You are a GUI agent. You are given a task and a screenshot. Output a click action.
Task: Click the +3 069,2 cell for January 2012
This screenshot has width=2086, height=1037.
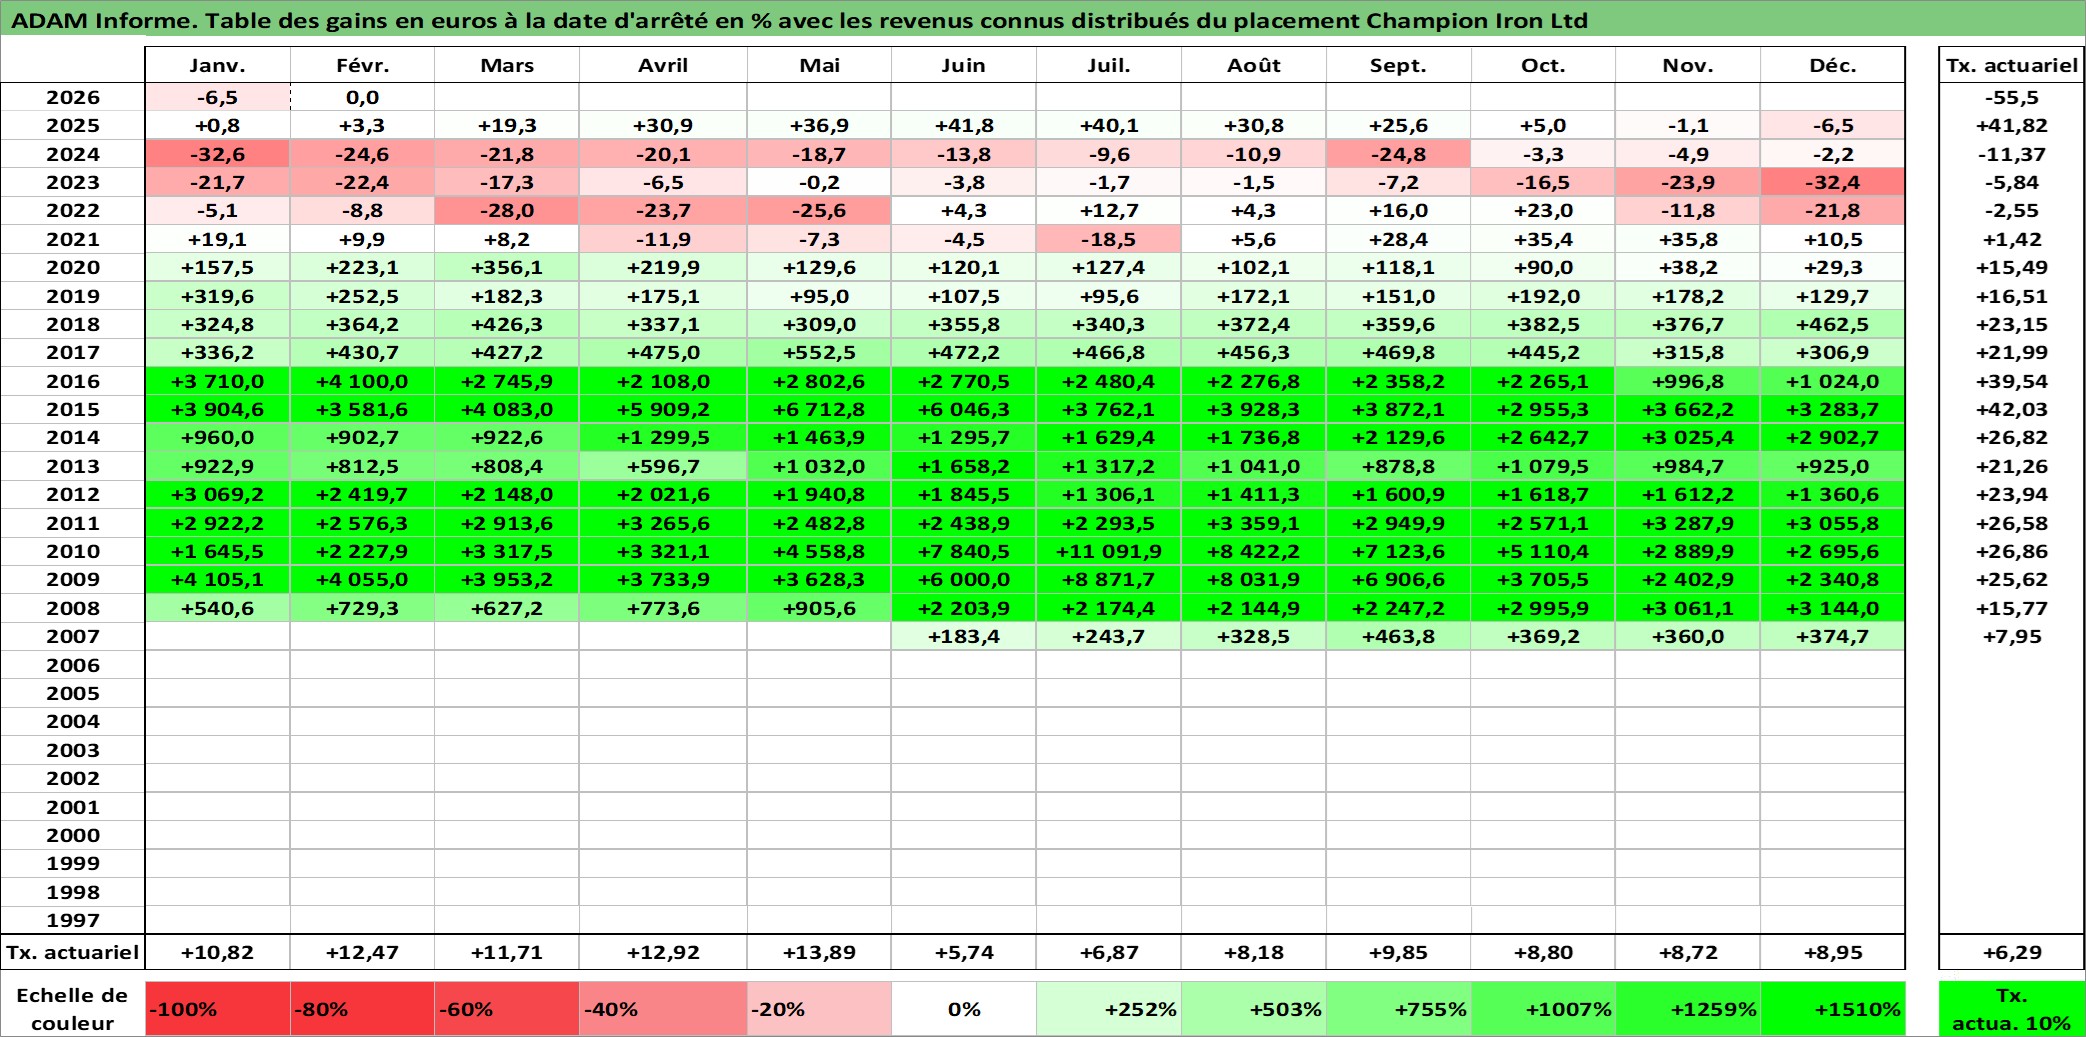tap(217, 494)
